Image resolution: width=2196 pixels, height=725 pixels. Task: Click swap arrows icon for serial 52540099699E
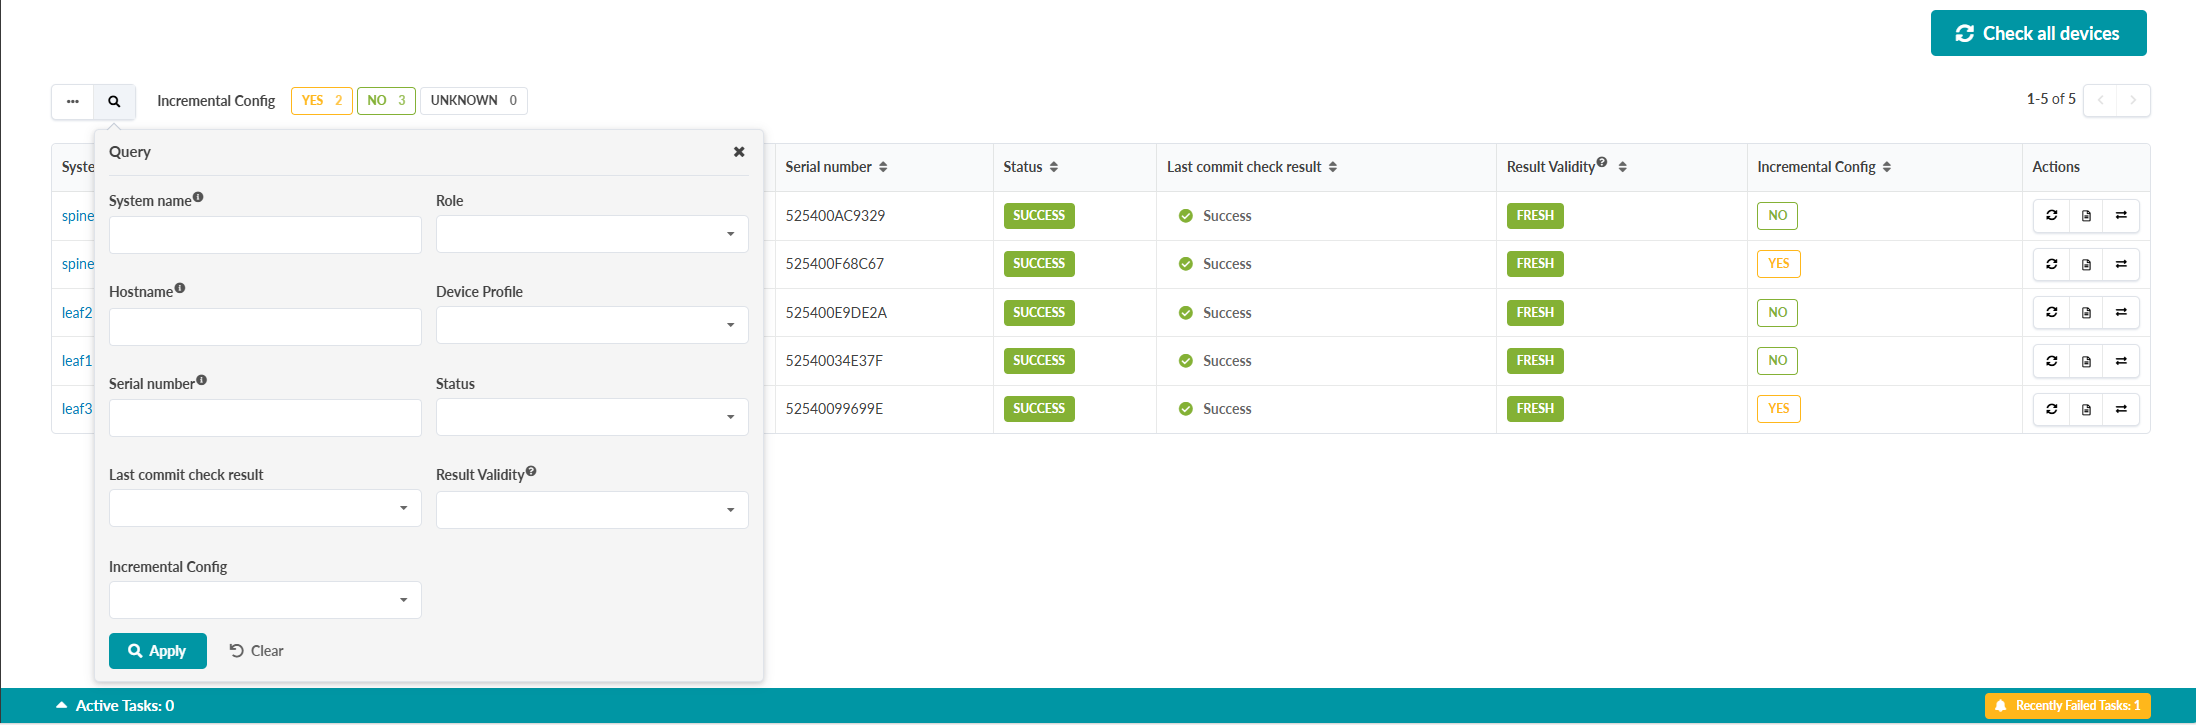pos(2121,409)
